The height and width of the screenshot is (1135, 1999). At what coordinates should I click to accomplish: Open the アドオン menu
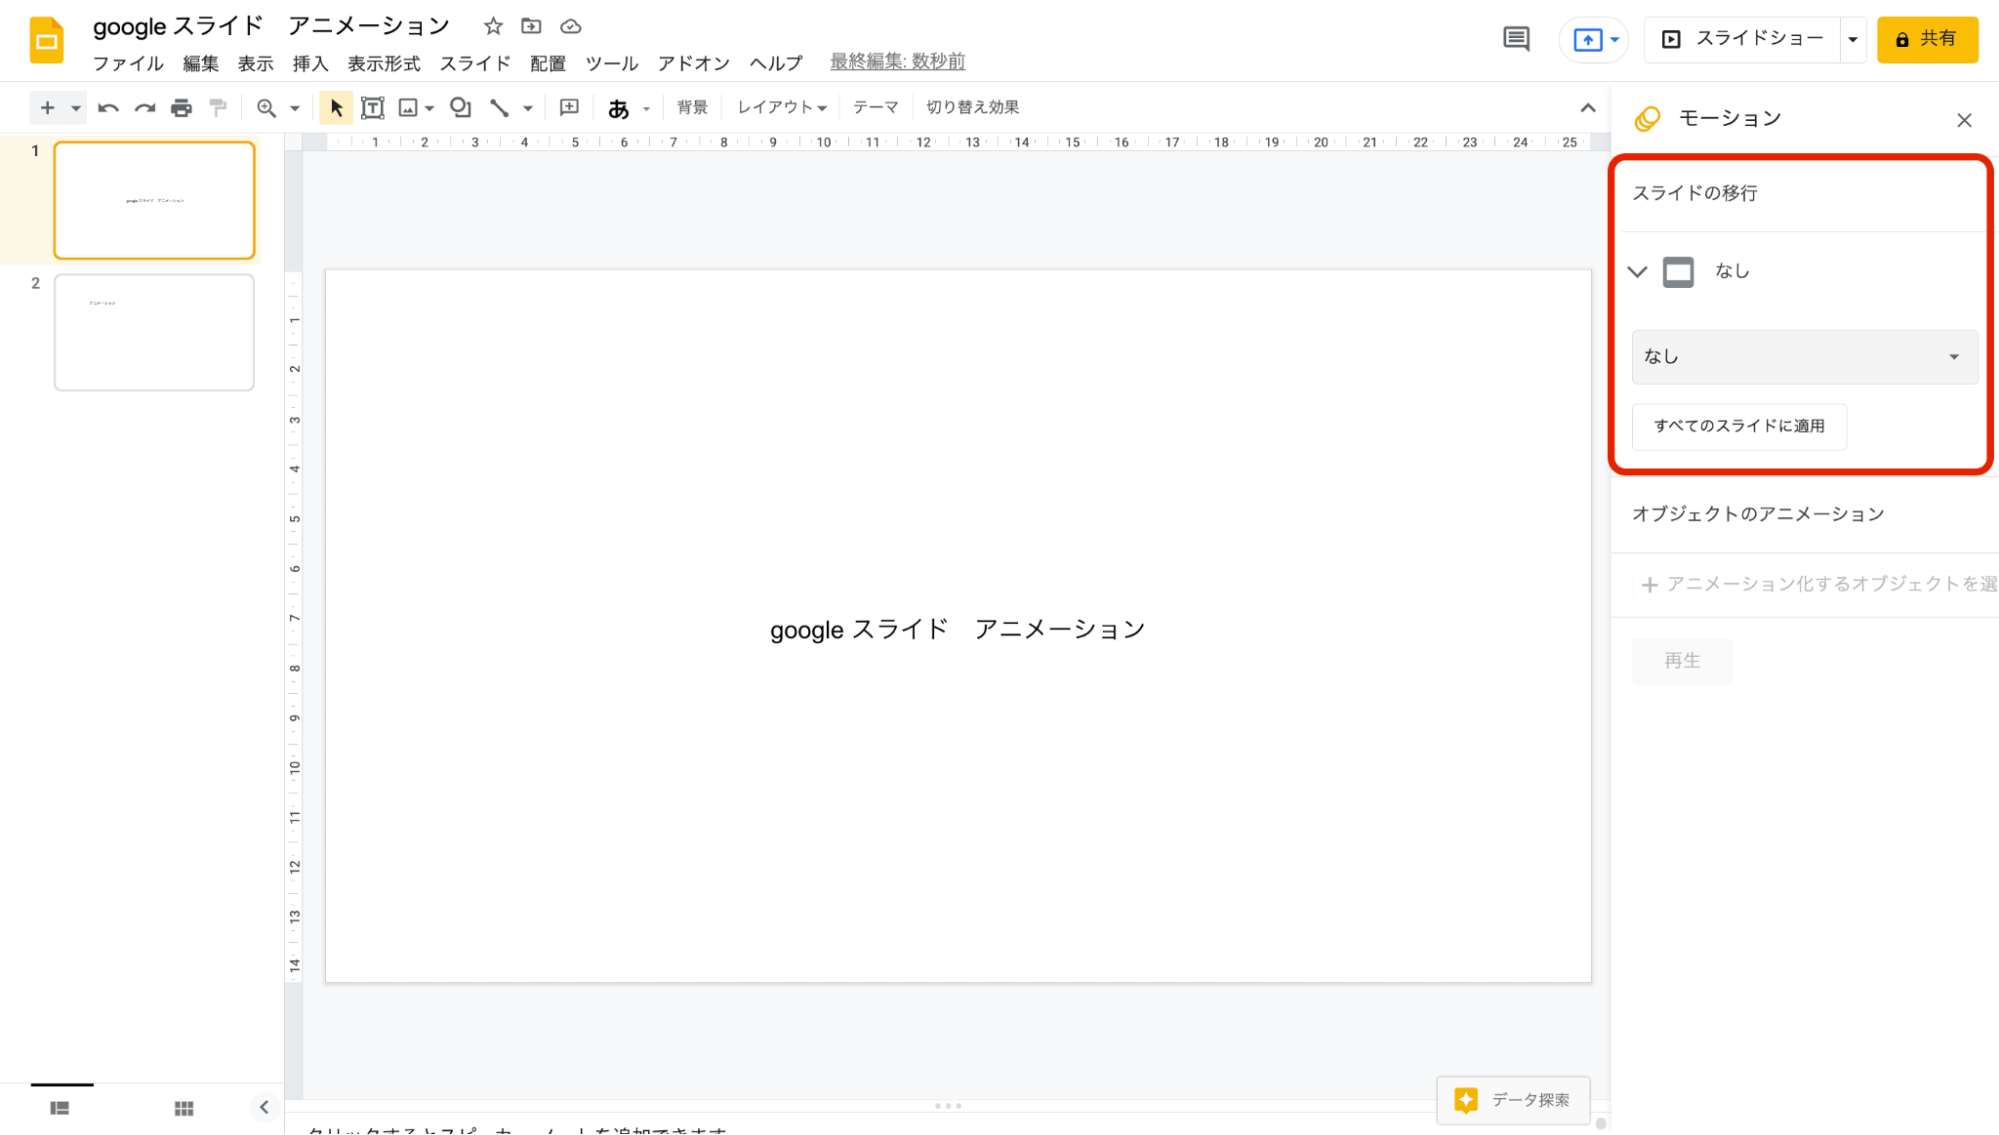tap(694, 63)
